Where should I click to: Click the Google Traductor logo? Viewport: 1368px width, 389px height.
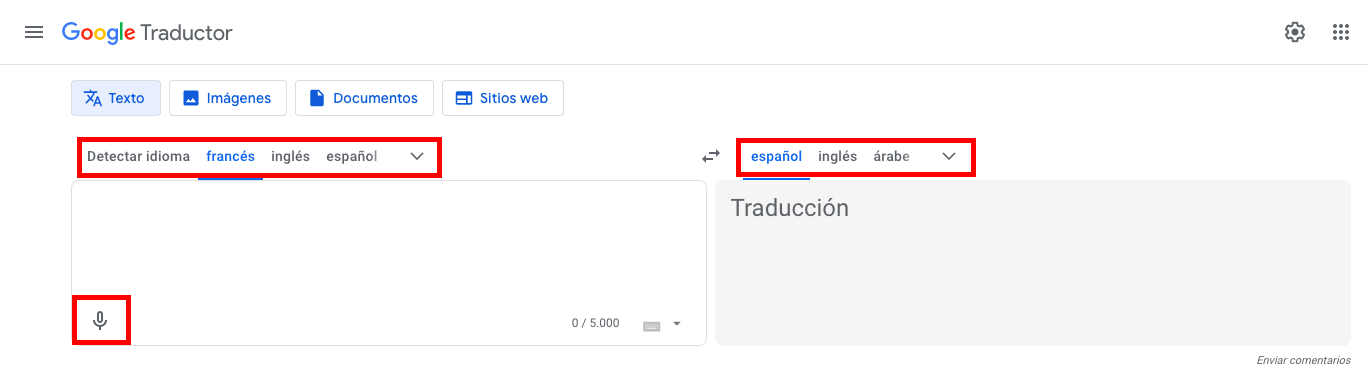coord(147,32)
